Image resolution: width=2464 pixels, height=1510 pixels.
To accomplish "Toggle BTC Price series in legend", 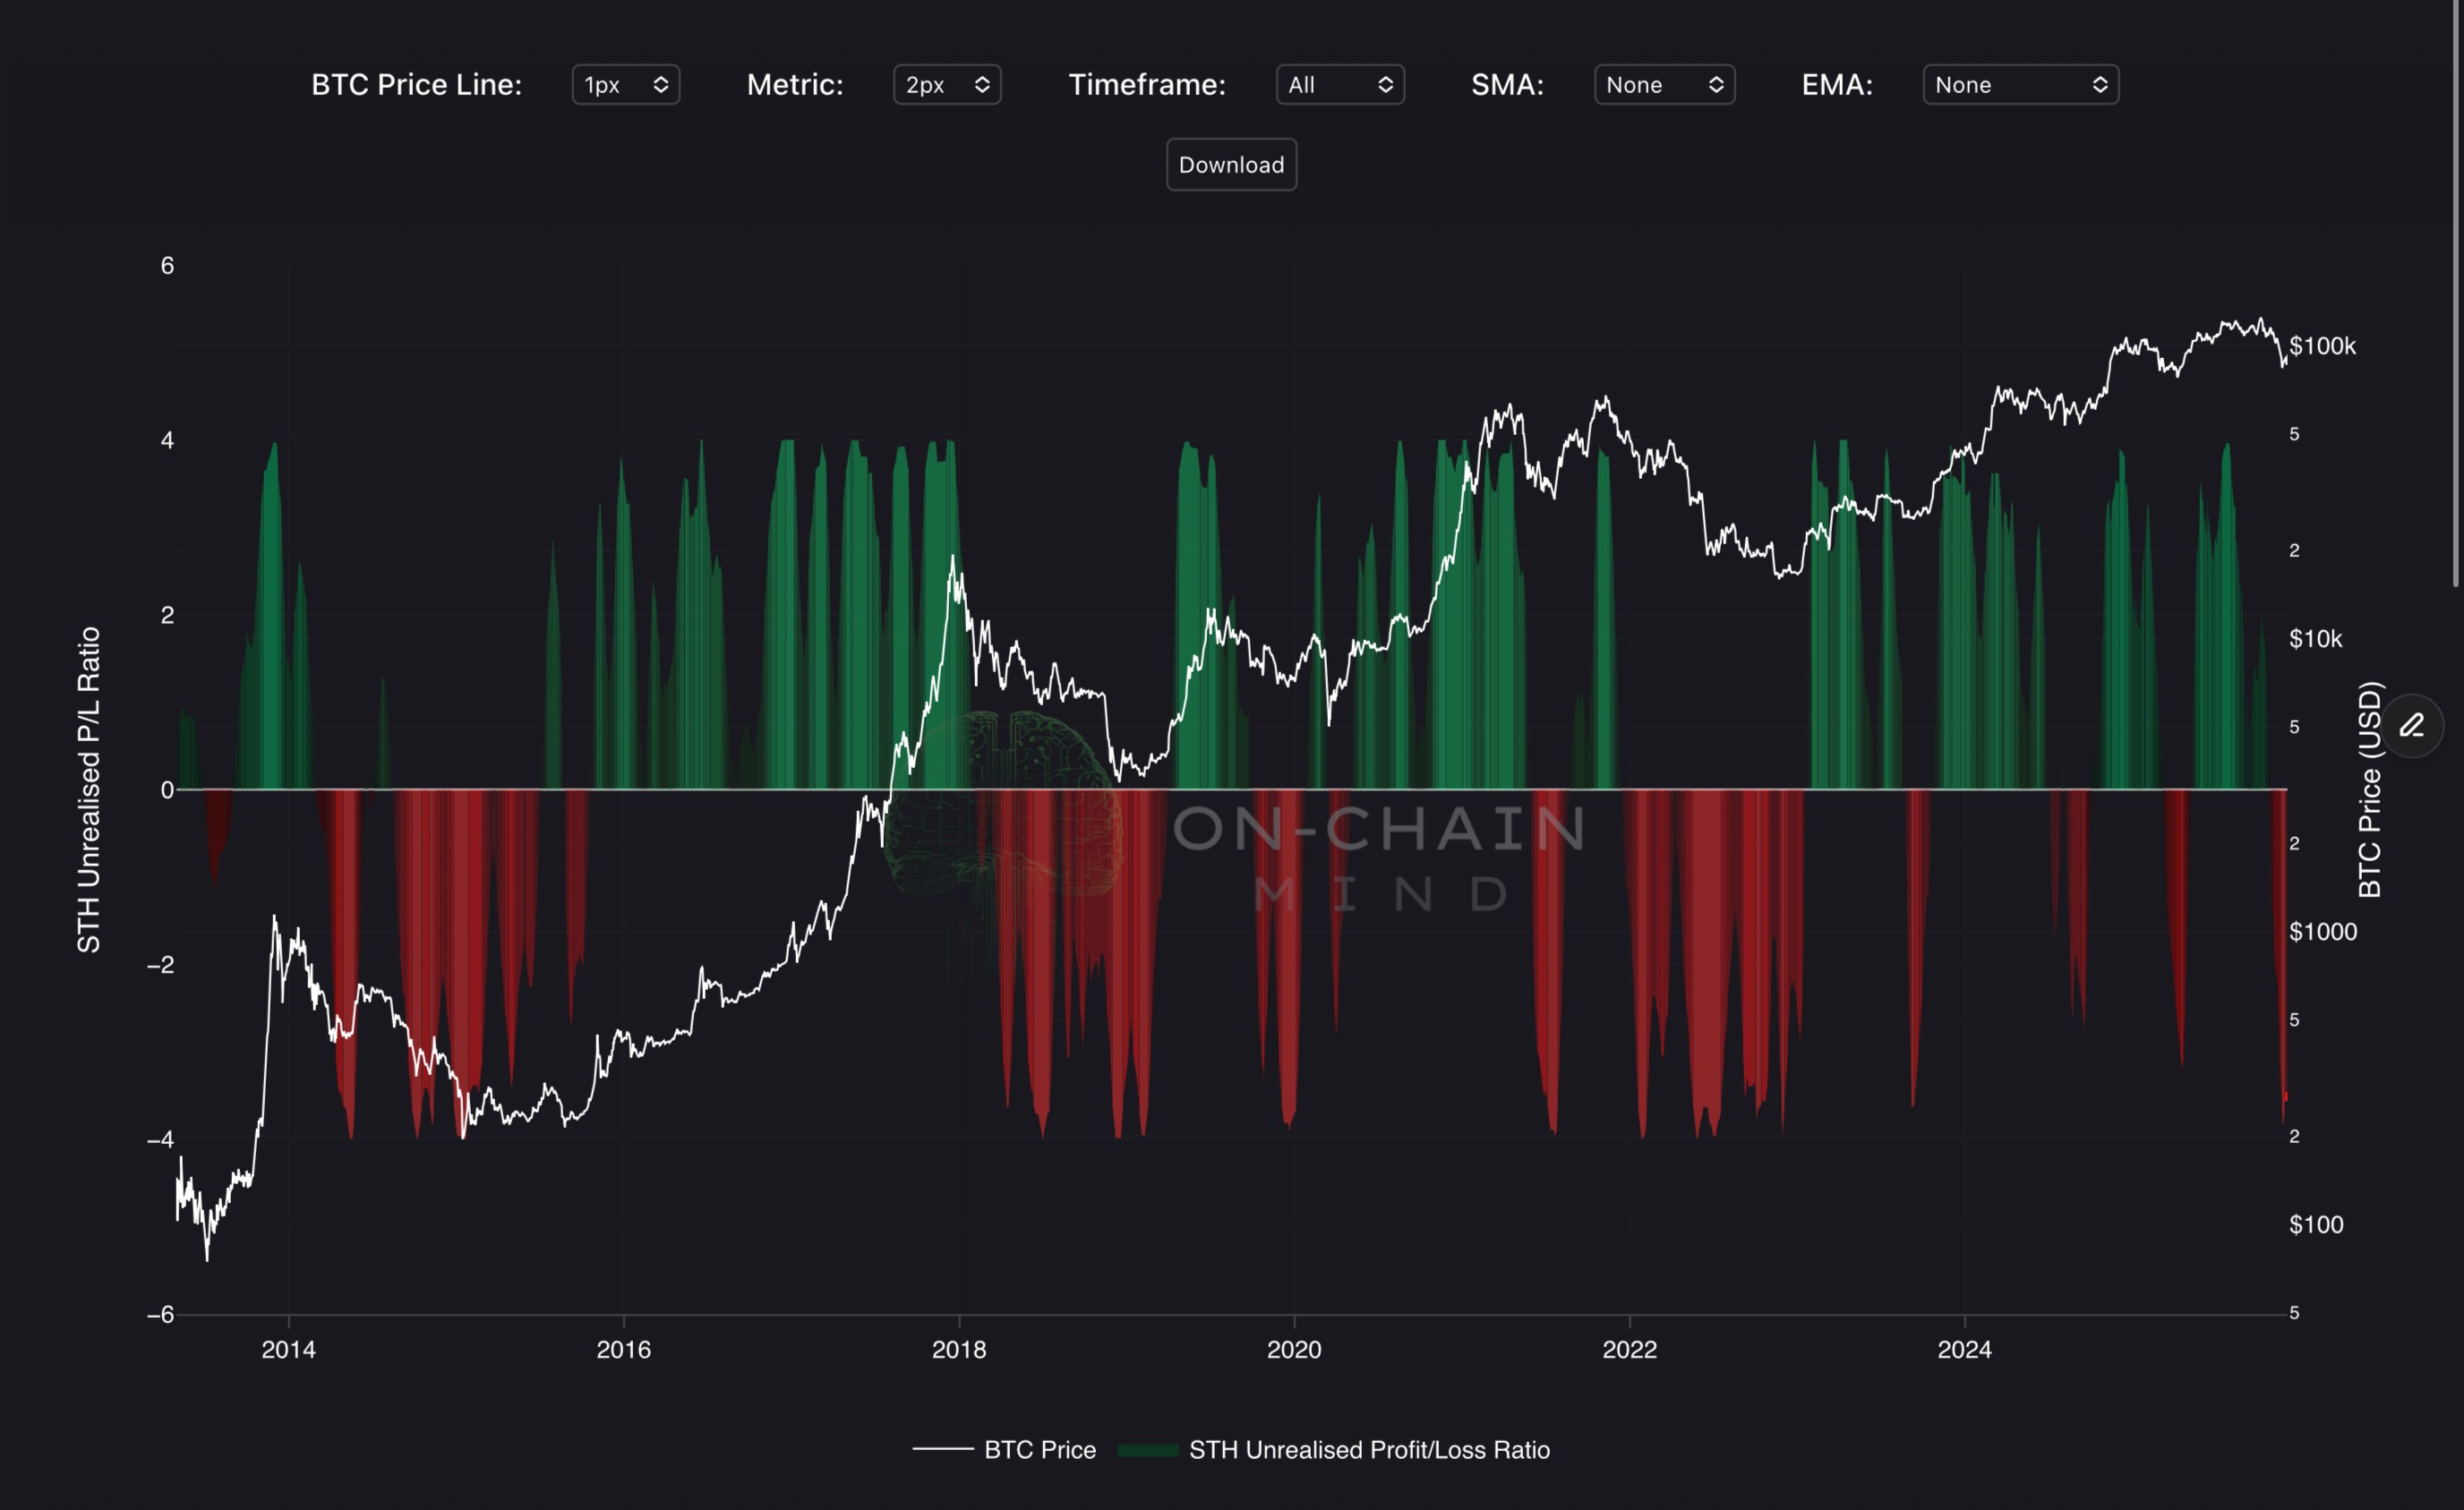I will (1039, 1450).
